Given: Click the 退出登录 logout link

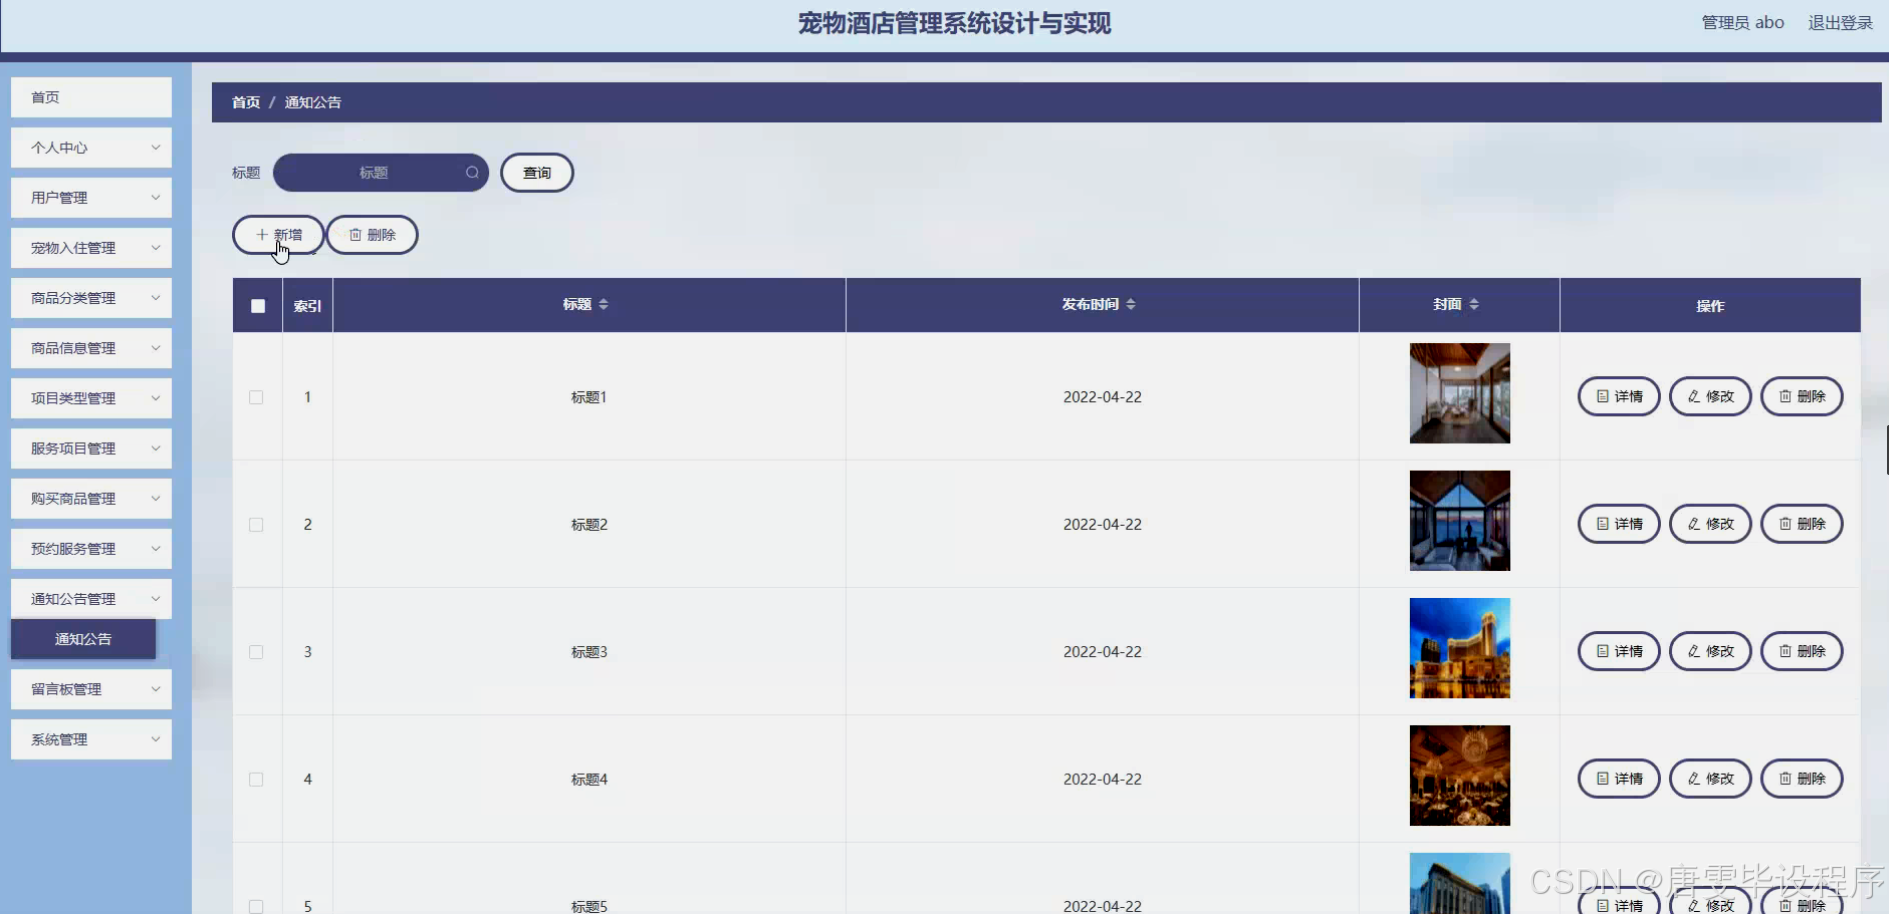Looking at the screenshot, I should (1840, 23).
